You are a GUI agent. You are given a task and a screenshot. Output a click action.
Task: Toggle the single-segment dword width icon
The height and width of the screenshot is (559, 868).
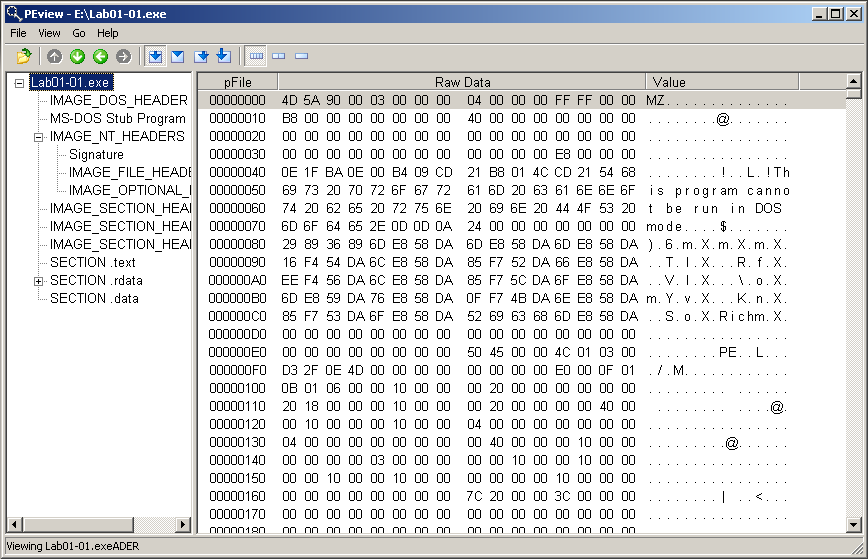301,56
